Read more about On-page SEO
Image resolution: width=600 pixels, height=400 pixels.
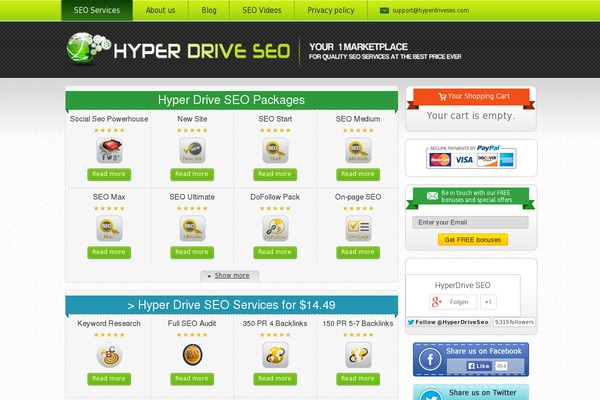[x=358, y=252]
